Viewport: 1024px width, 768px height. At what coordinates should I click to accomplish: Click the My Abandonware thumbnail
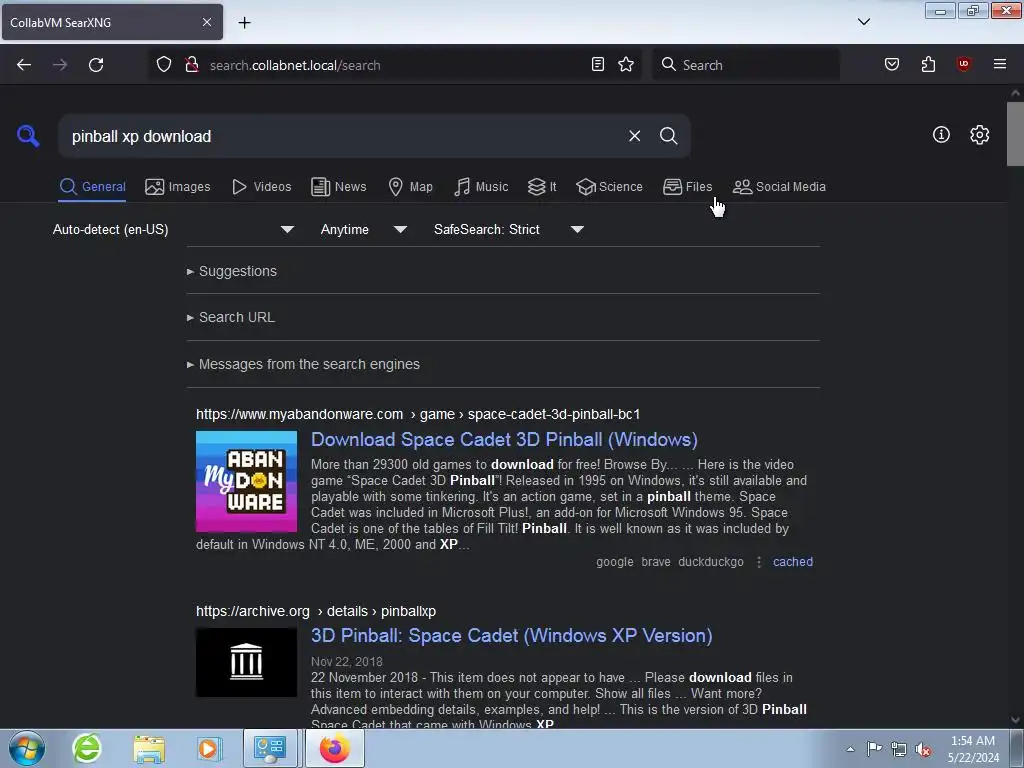click(x=246, y=481)
